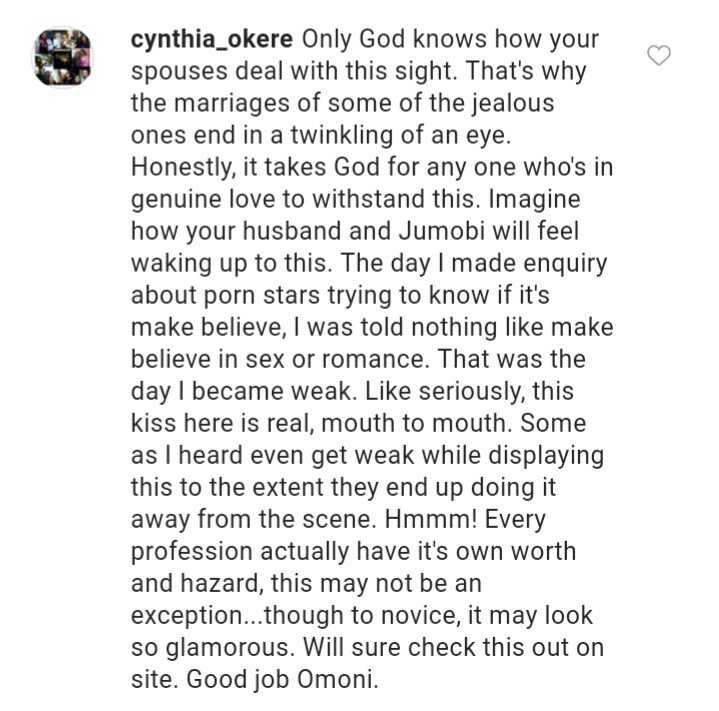
Task: Open cynthia_okere's profile picture
Action: coord(63,57)
